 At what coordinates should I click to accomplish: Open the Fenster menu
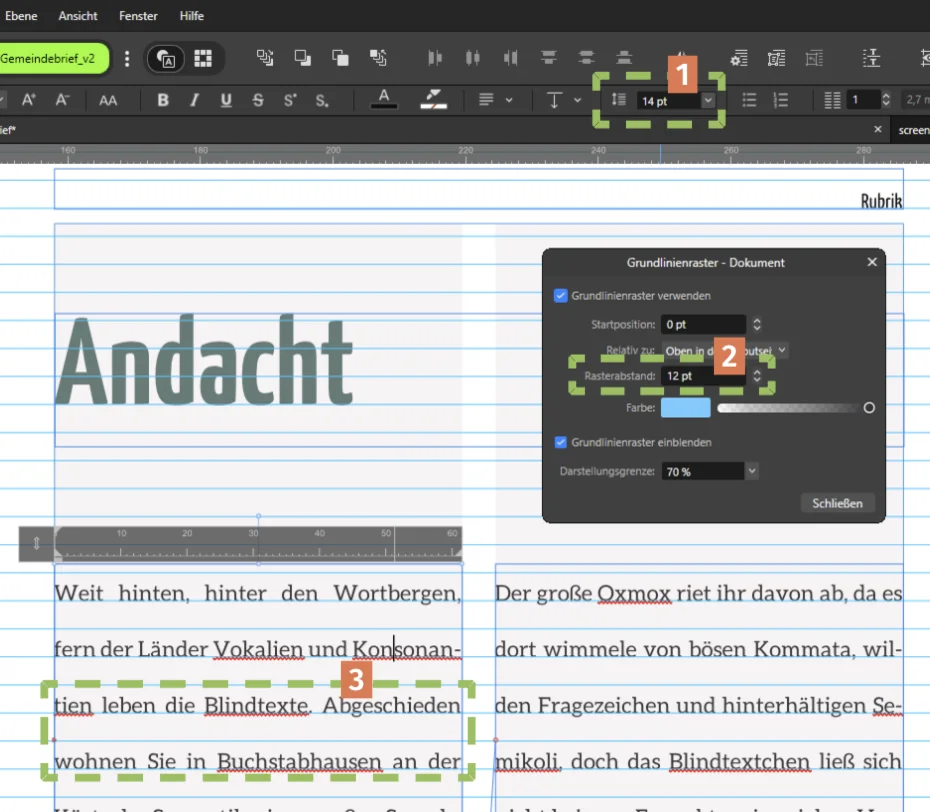138,16
